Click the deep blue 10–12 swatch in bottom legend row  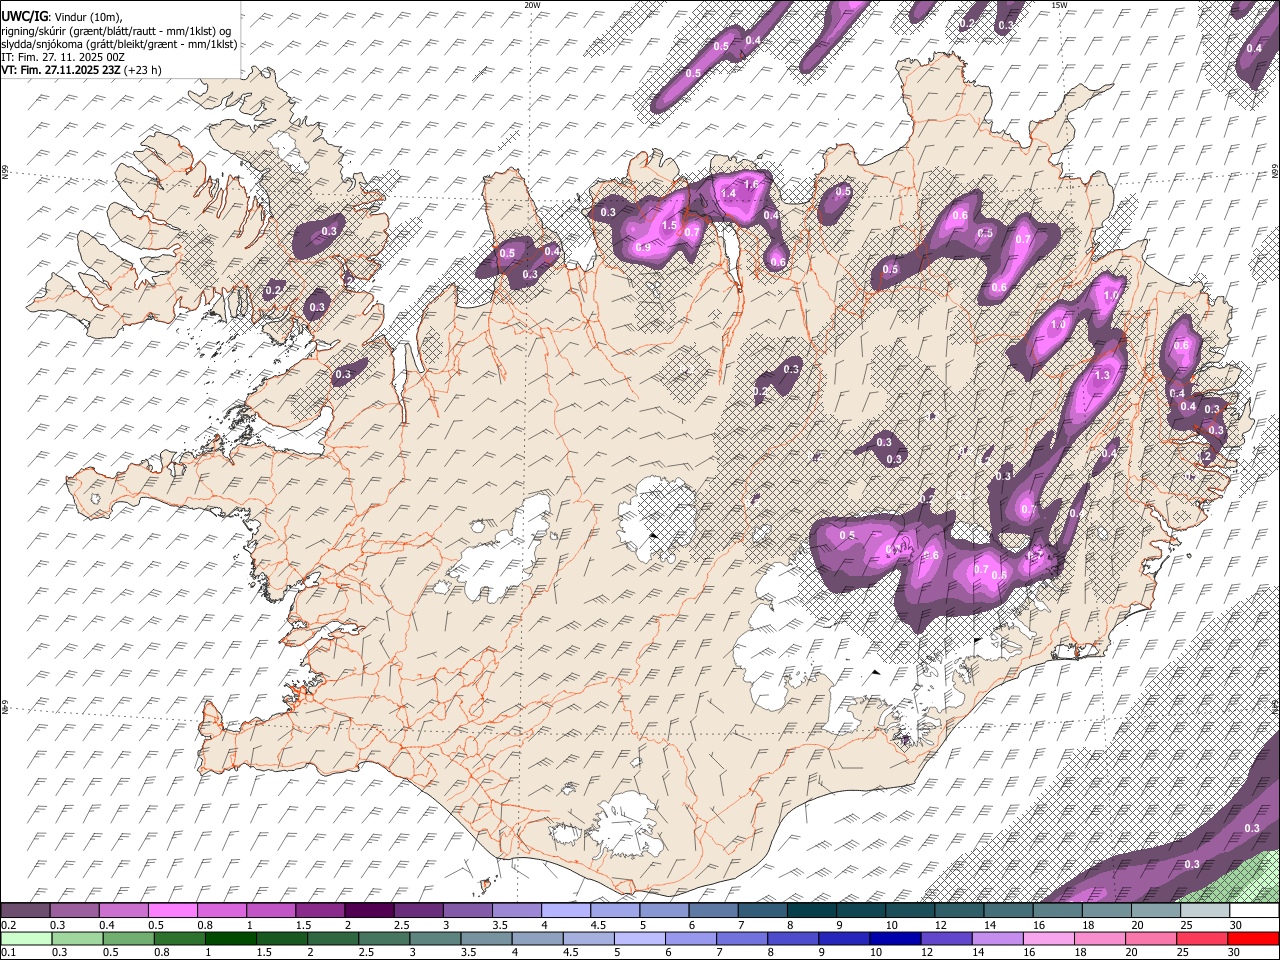click(x=895, y=938)
